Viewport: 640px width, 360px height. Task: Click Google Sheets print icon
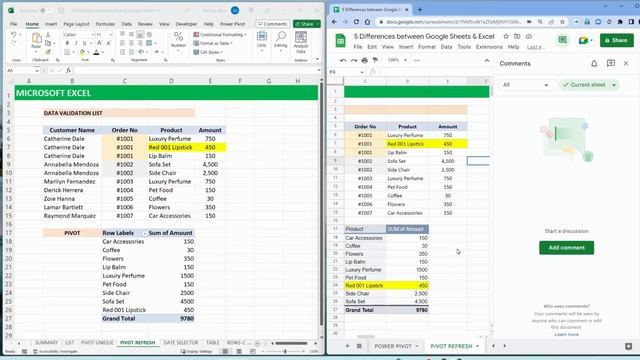(x=364, y=60)
